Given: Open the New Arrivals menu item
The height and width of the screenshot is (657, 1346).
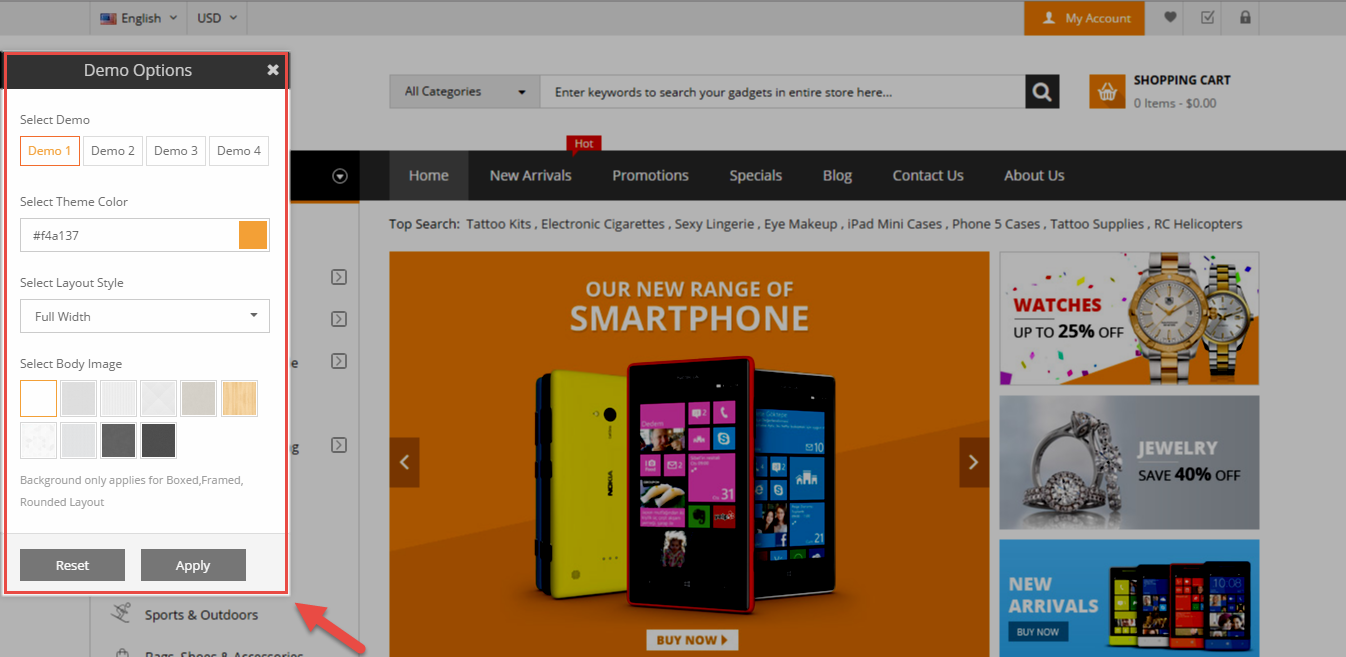Looking at the screenshot, I should tap(530, 176).
